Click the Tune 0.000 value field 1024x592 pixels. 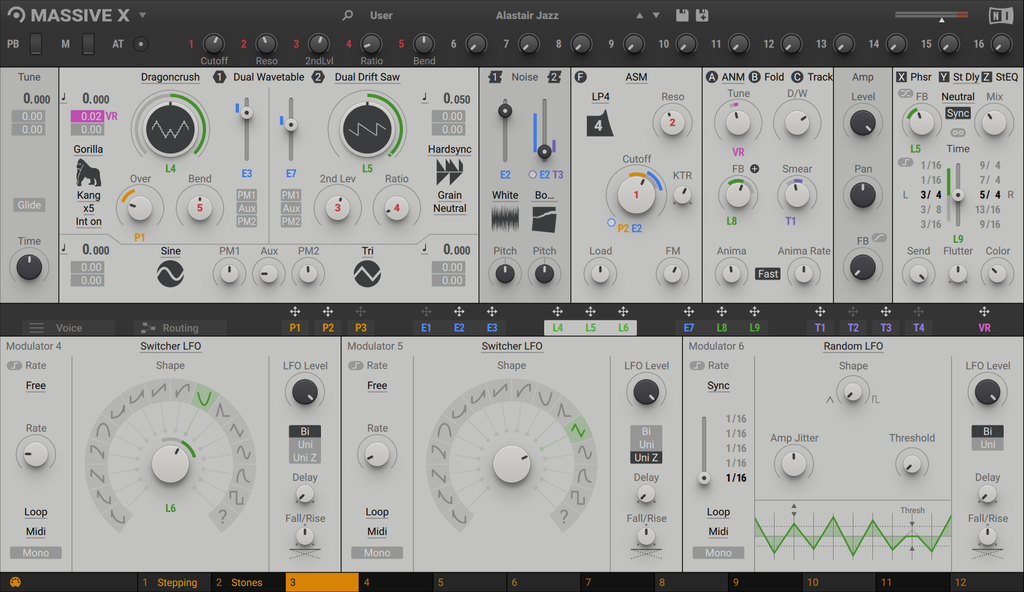click(x=37, y=99)
